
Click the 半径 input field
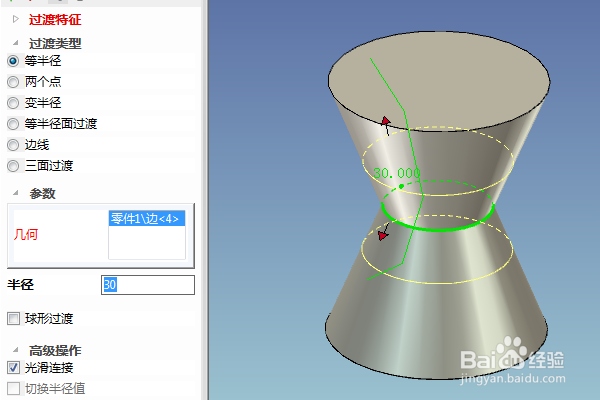coord(148,285)
